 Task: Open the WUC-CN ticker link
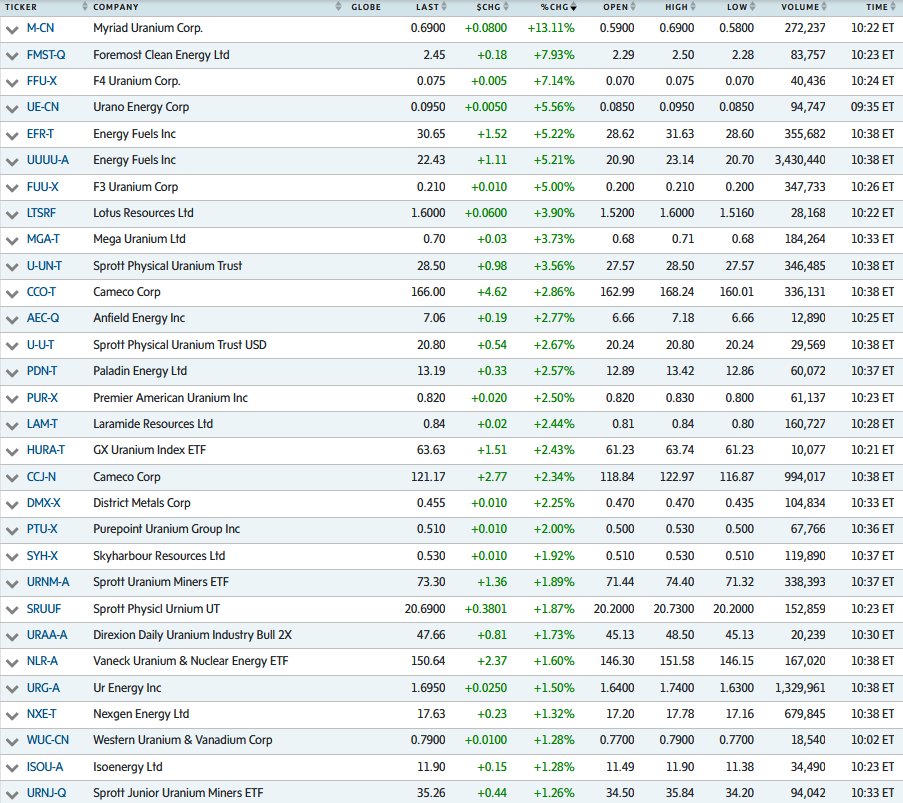(x=47, y=739)
